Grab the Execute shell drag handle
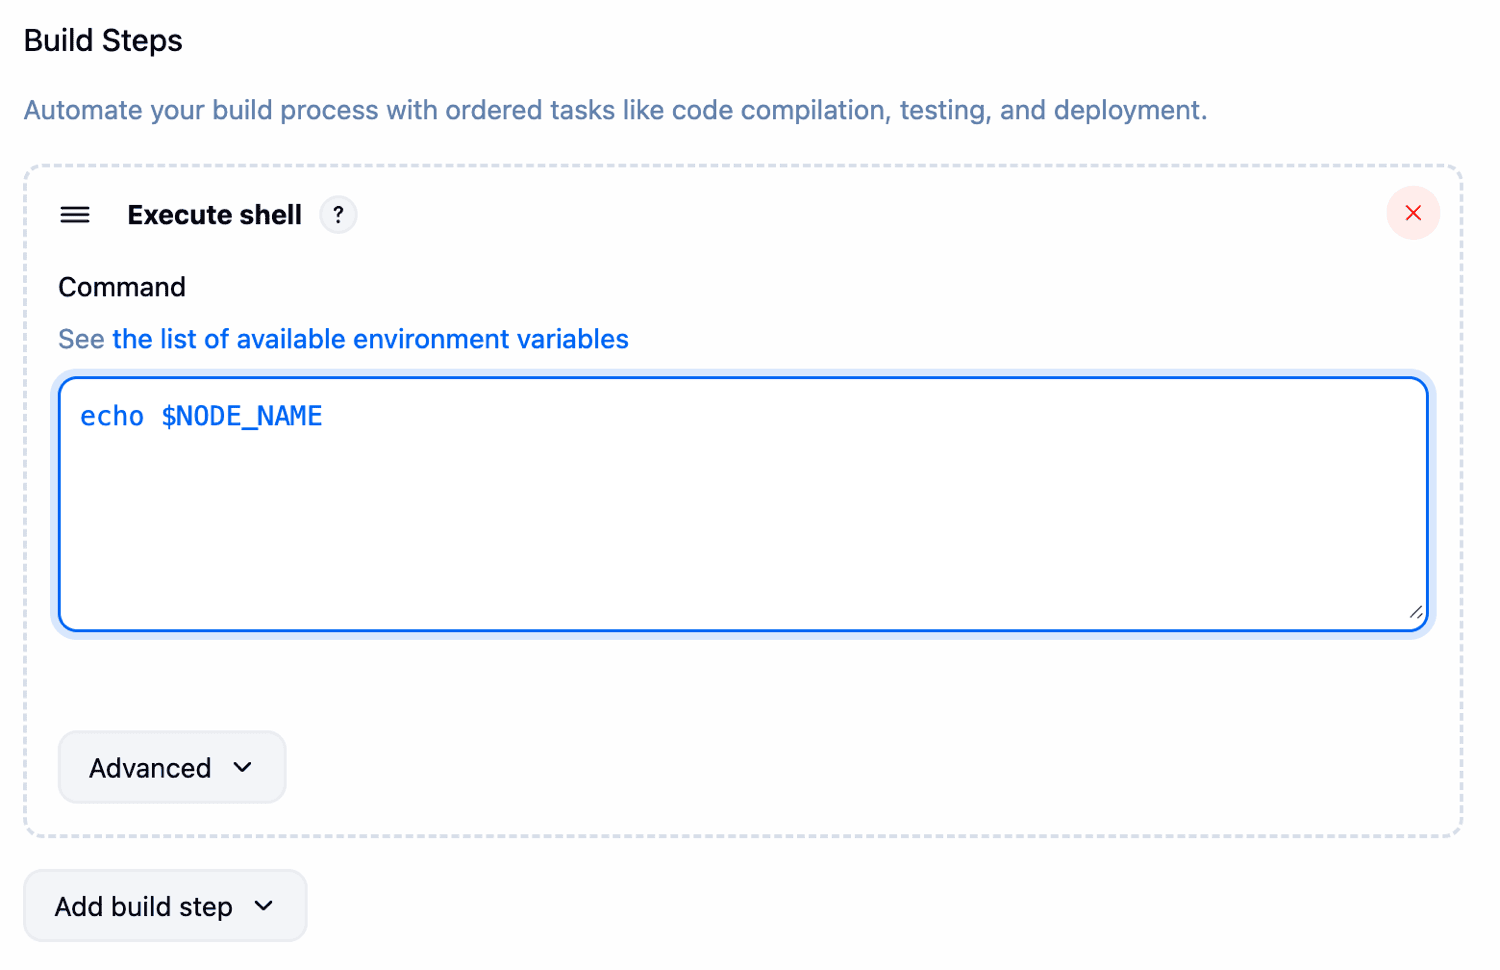Image resolution: width=1500 pixels, height=970 pixels. (x=75, y=215)
